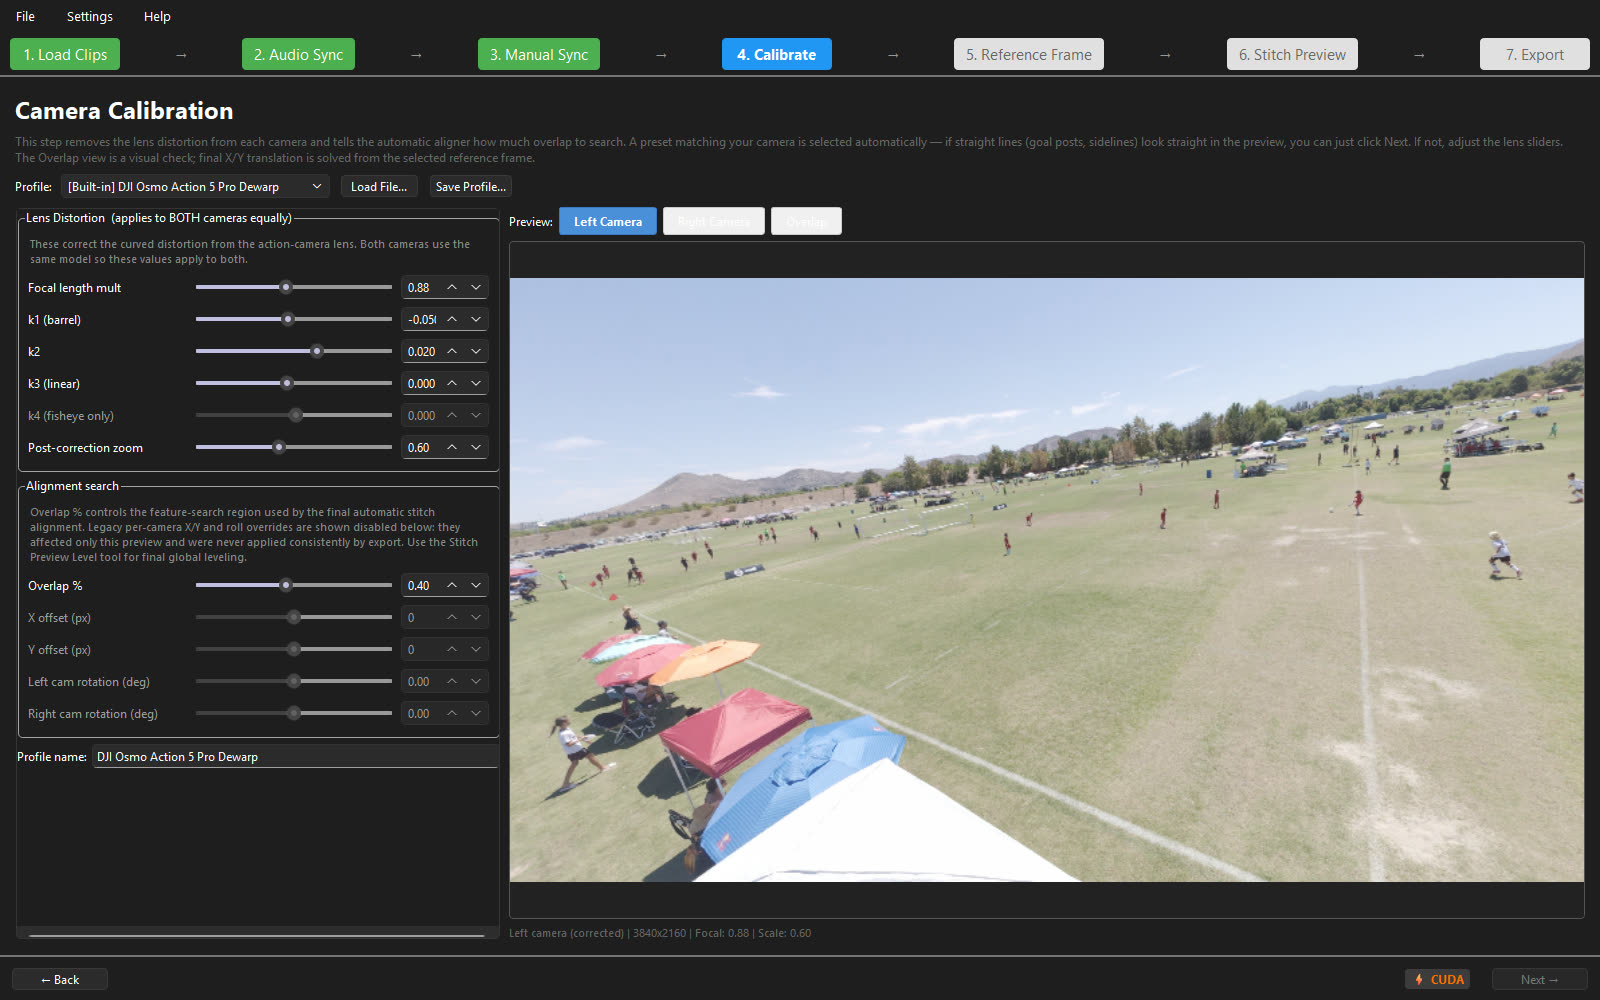This screenshot has width=1600, height=1000.
Task: Open the Help menu
Action: click(x=157, y=16)
